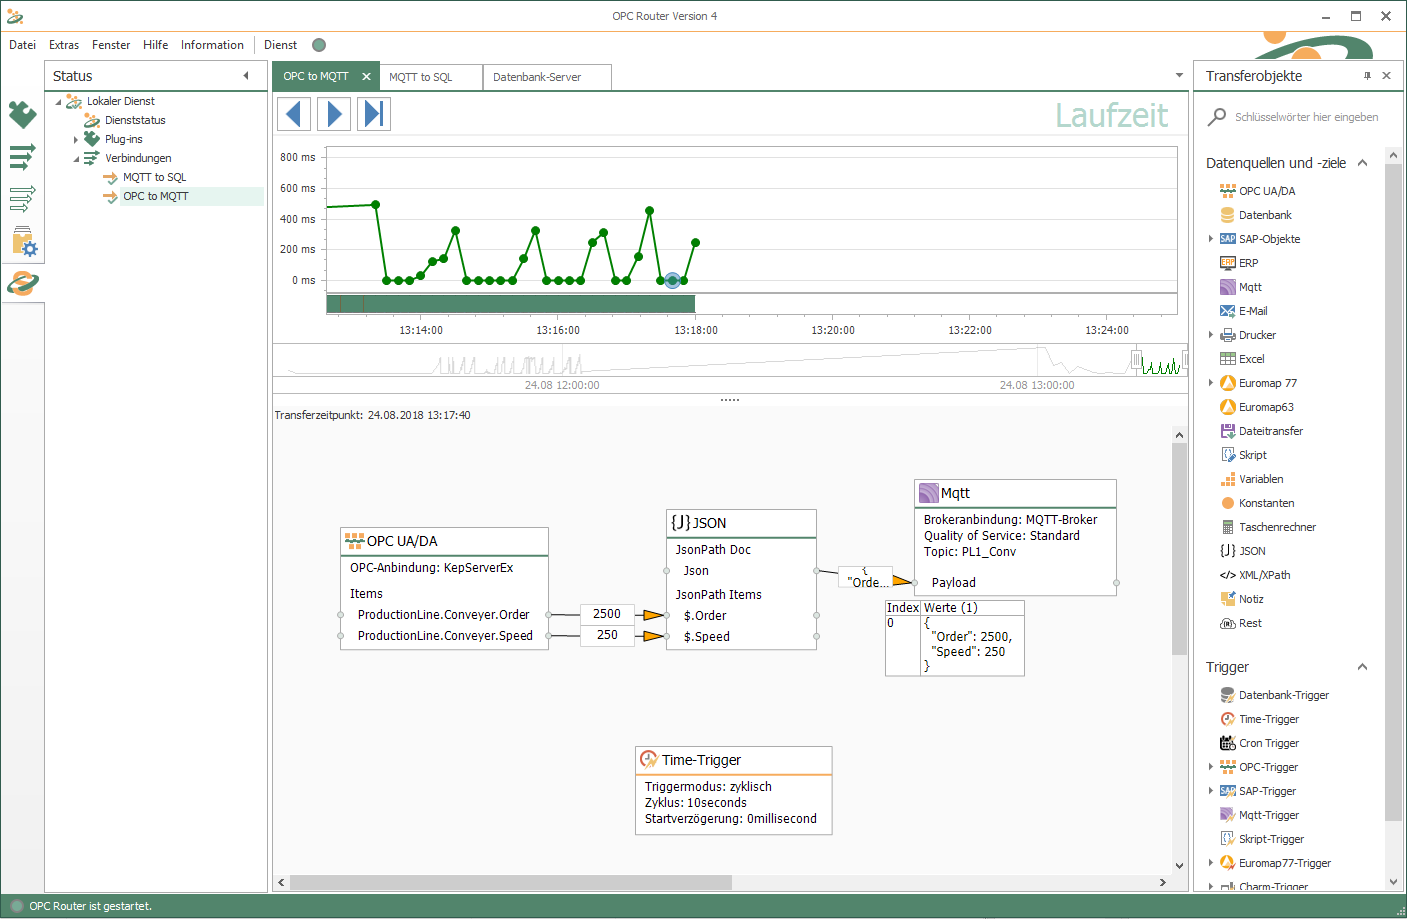
Task: Open the Extras menu
Action: tap(64, 45)
